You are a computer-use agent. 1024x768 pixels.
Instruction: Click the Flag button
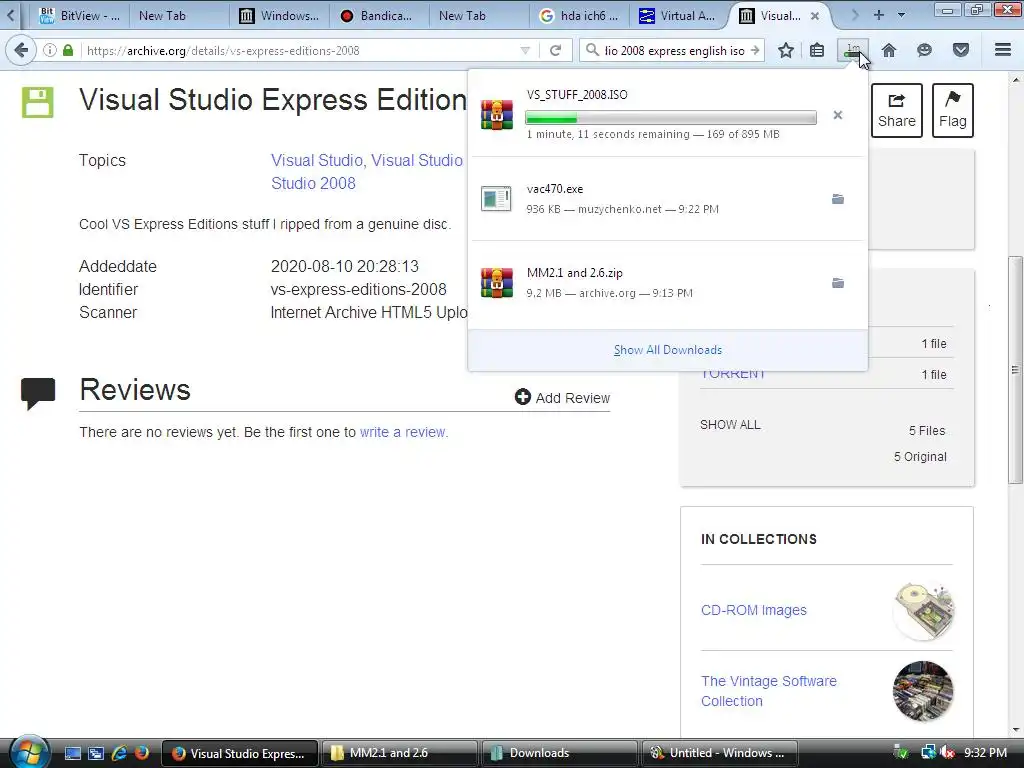953,110
